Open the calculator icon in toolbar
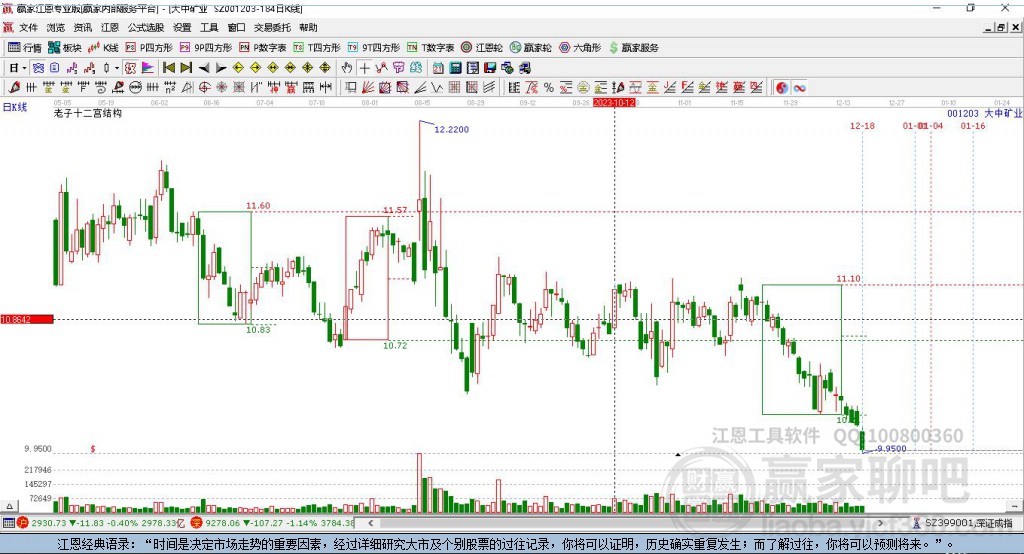Screen dimensions: 1024x554 pyautogui.click(x=455, y=68)
